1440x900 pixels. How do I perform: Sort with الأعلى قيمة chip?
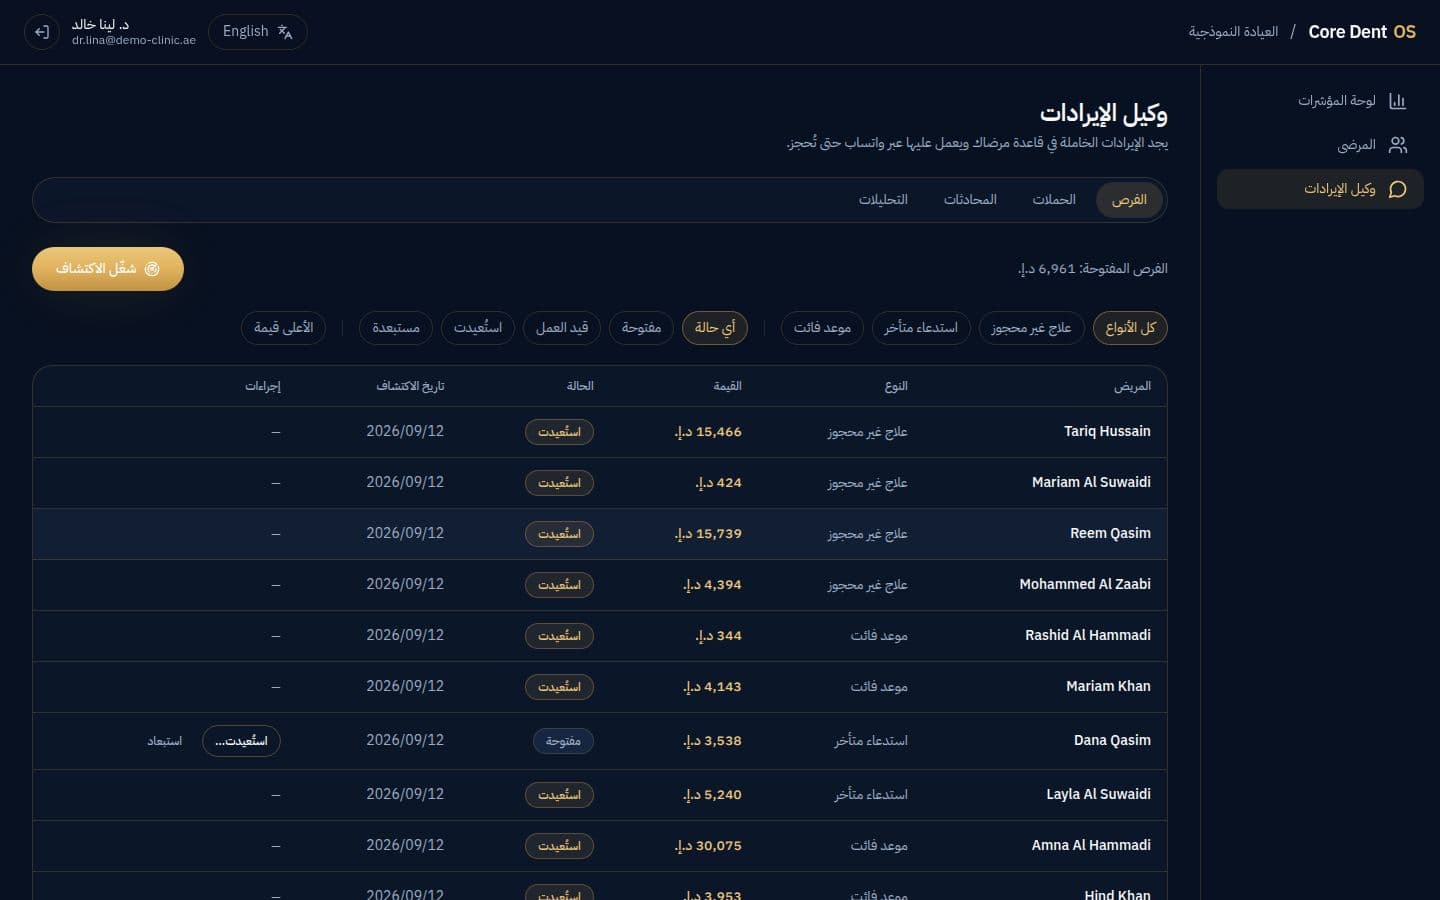click(283, 328)
